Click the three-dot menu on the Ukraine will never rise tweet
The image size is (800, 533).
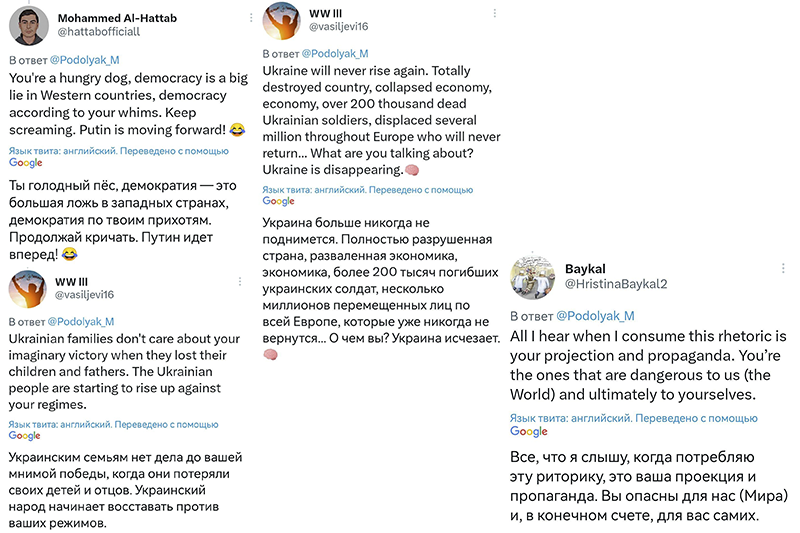(x=494, y=14)
